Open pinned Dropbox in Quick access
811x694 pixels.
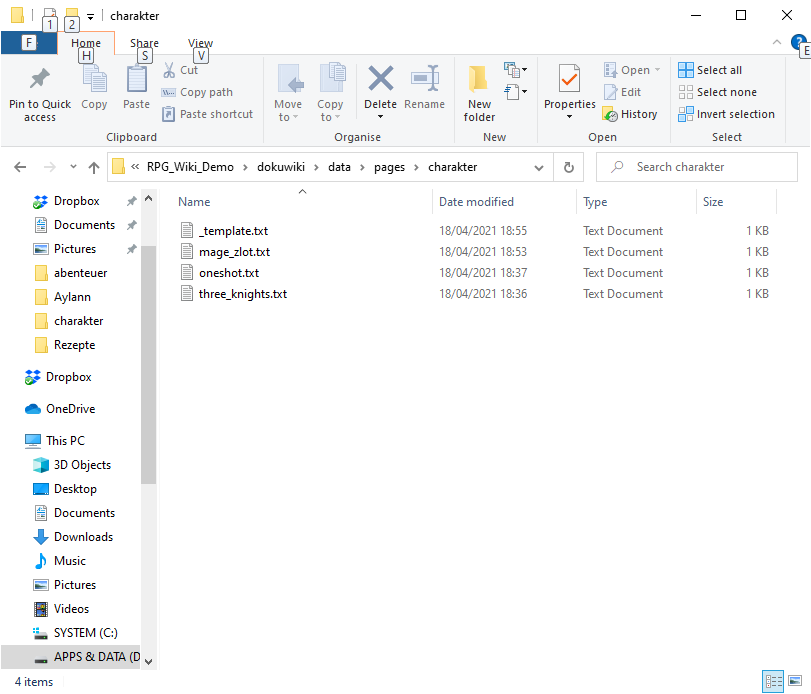click(77, 201)
